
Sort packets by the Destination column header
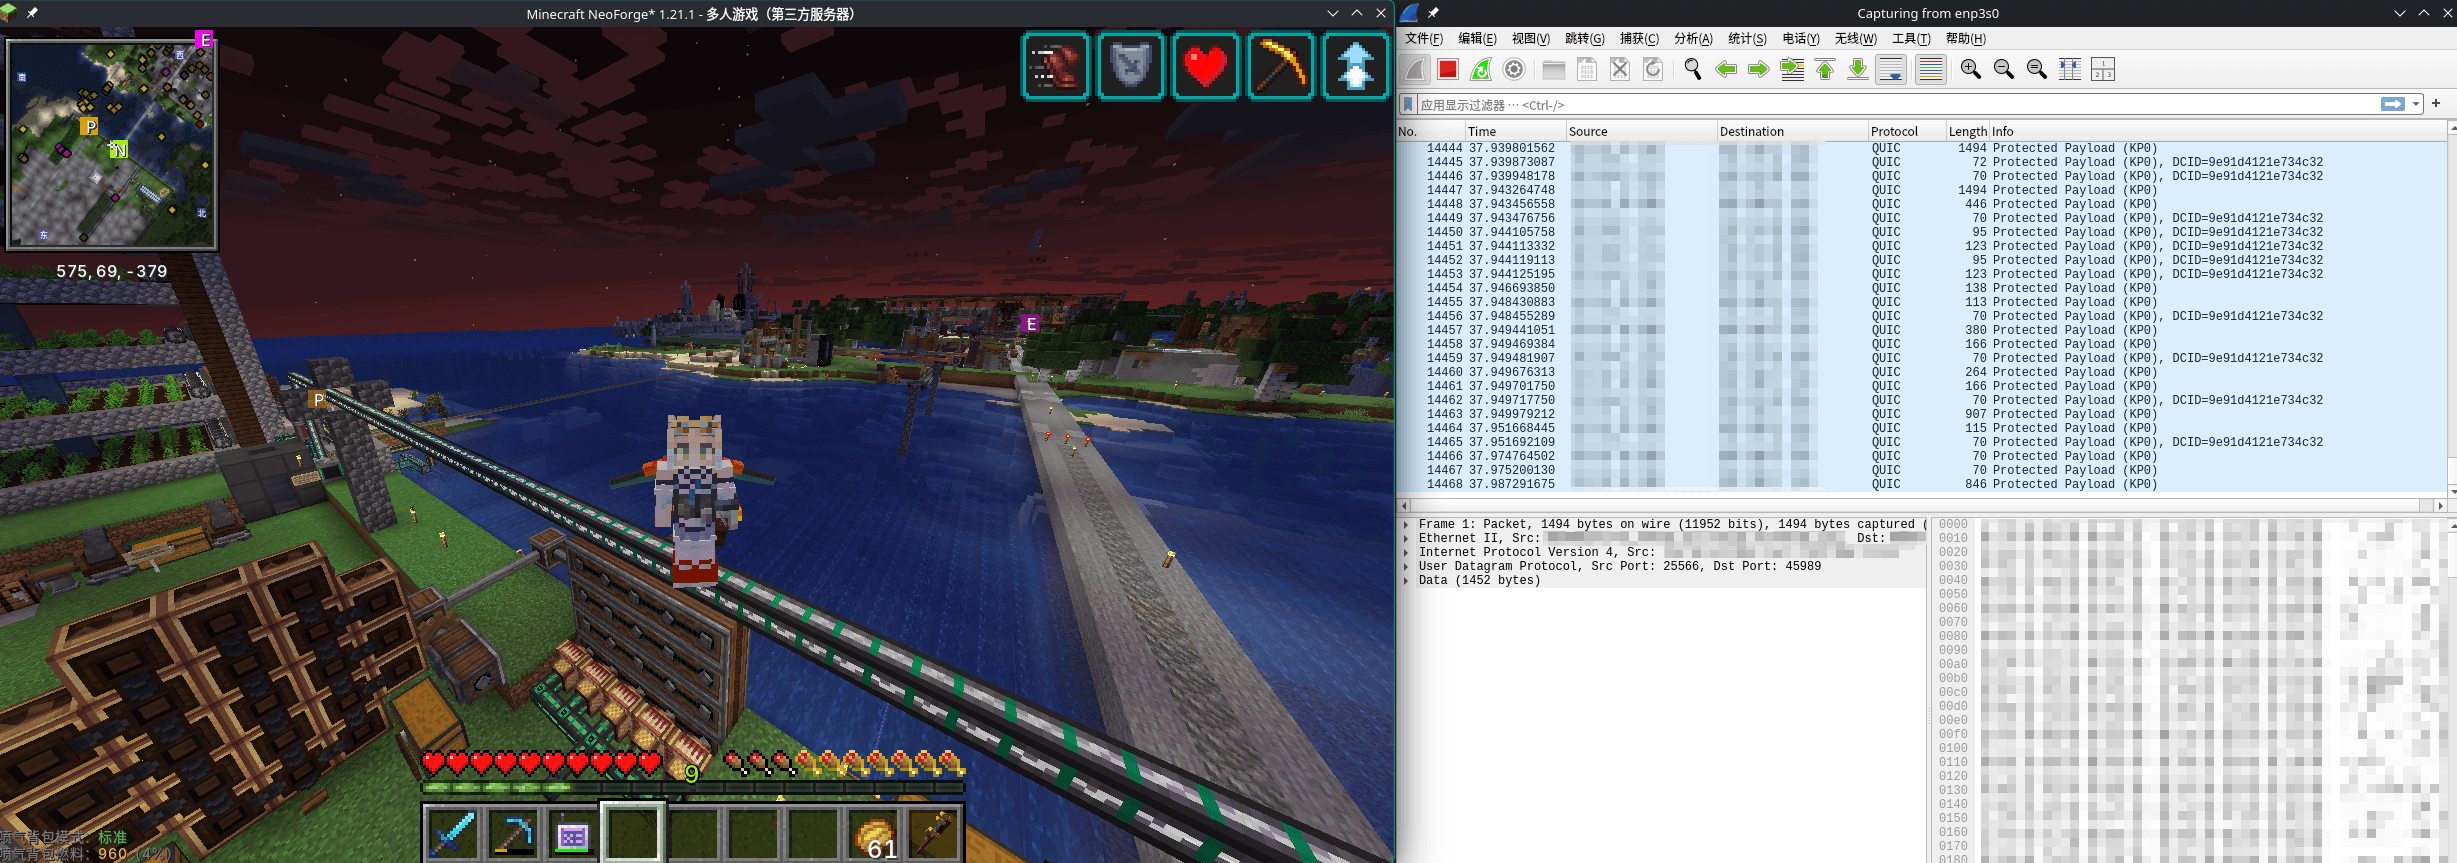(1793, 131)
